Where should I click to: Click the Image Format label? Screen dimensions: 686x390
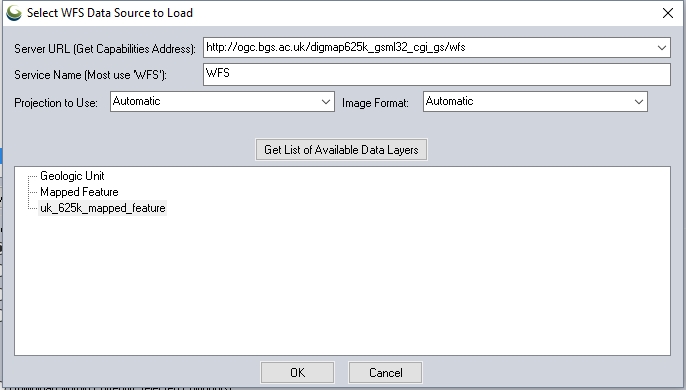coord(375,103)
